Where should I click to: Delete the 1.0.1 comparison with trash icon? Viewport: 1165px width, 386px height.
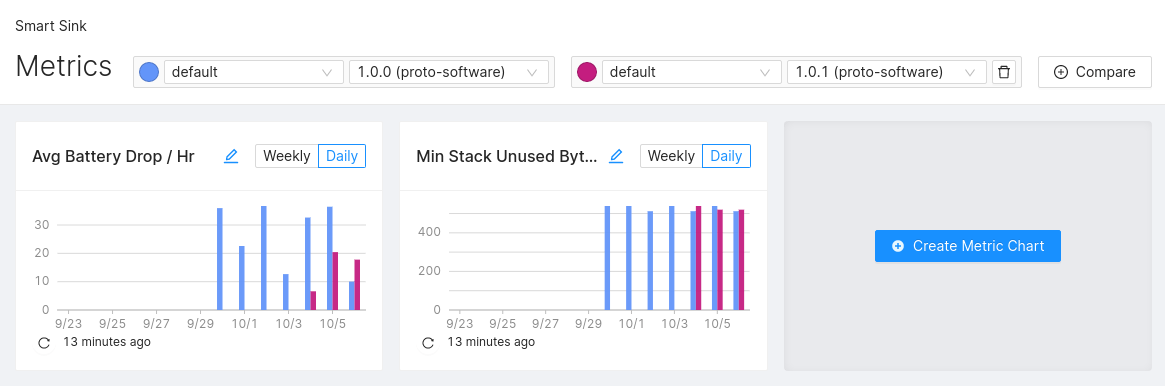[1004, 72]
